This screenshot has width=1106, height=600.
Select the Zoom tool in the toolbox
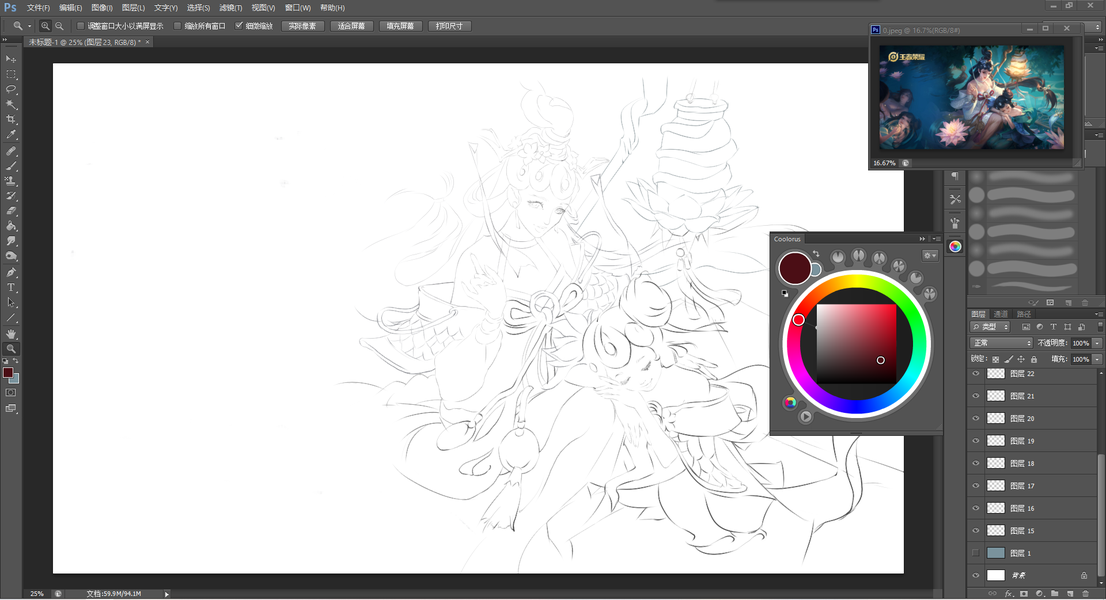[11, 348]
